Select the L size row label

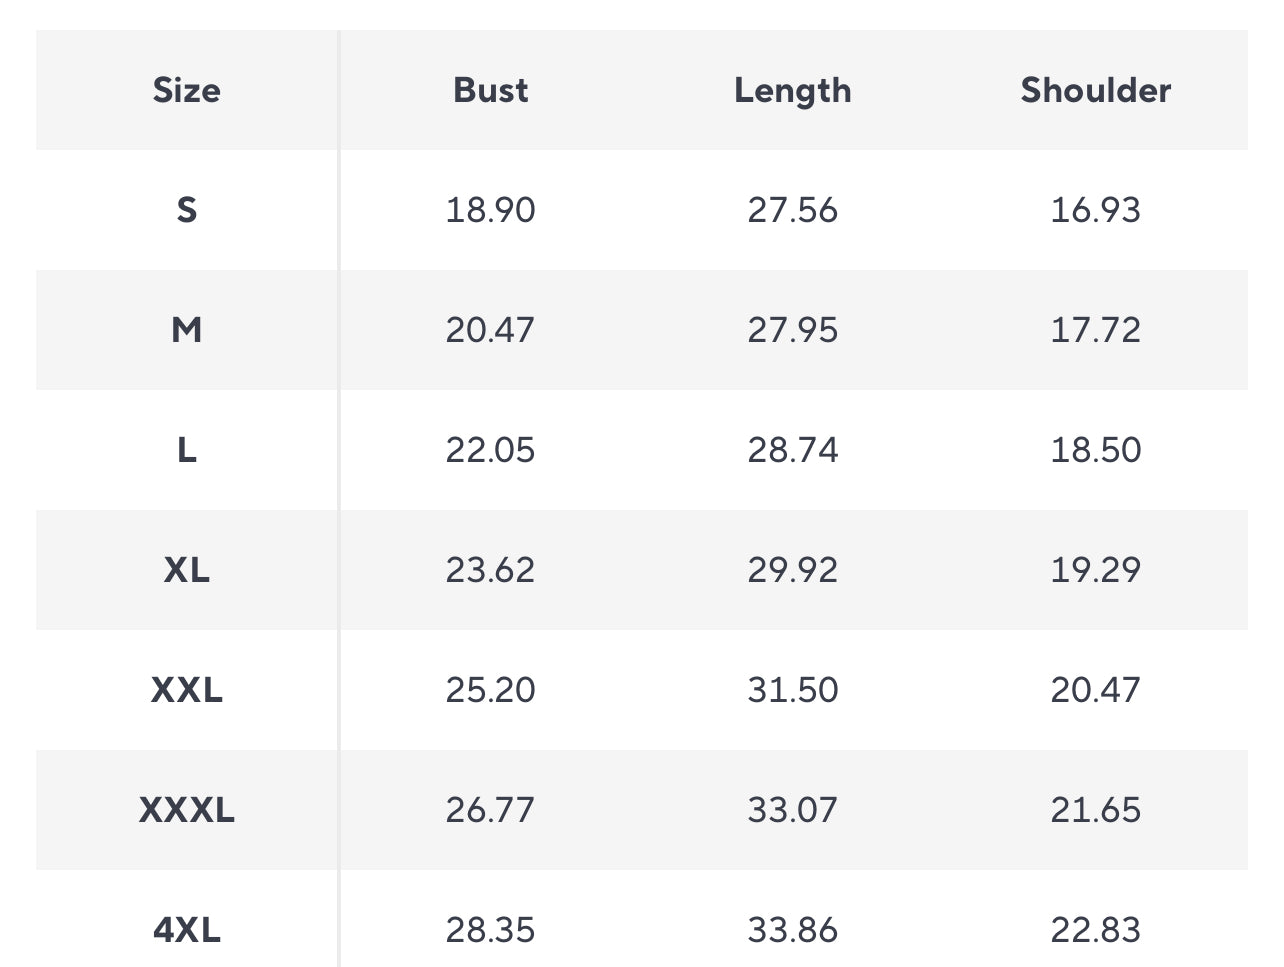pyautogui.click(x=187, y=450)
